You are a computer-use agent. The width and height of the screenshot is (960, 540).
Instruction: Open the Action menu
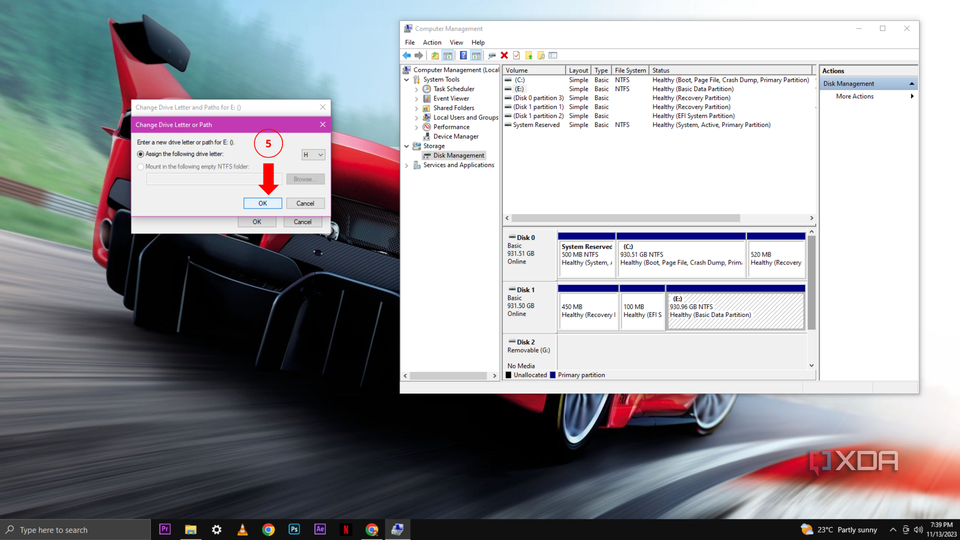[432, 43]
